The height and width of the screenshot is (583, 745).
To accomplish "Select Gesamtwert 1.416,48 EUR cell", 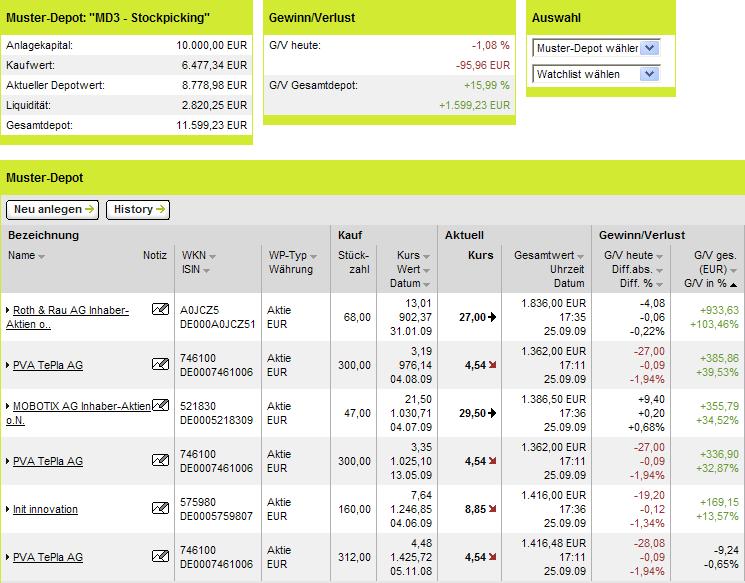I will tap(554, 543).
